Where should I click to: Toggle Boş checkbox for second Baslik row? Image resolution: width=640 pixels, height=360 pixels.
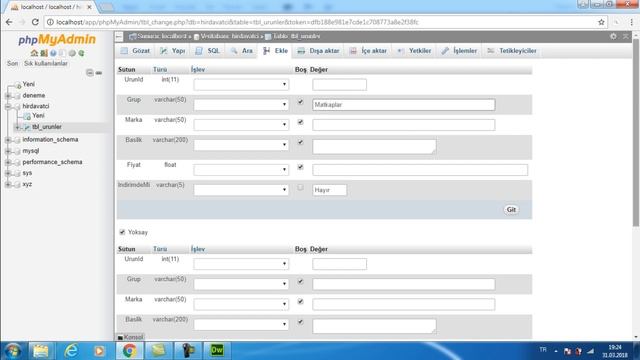[x=300, y=322]
